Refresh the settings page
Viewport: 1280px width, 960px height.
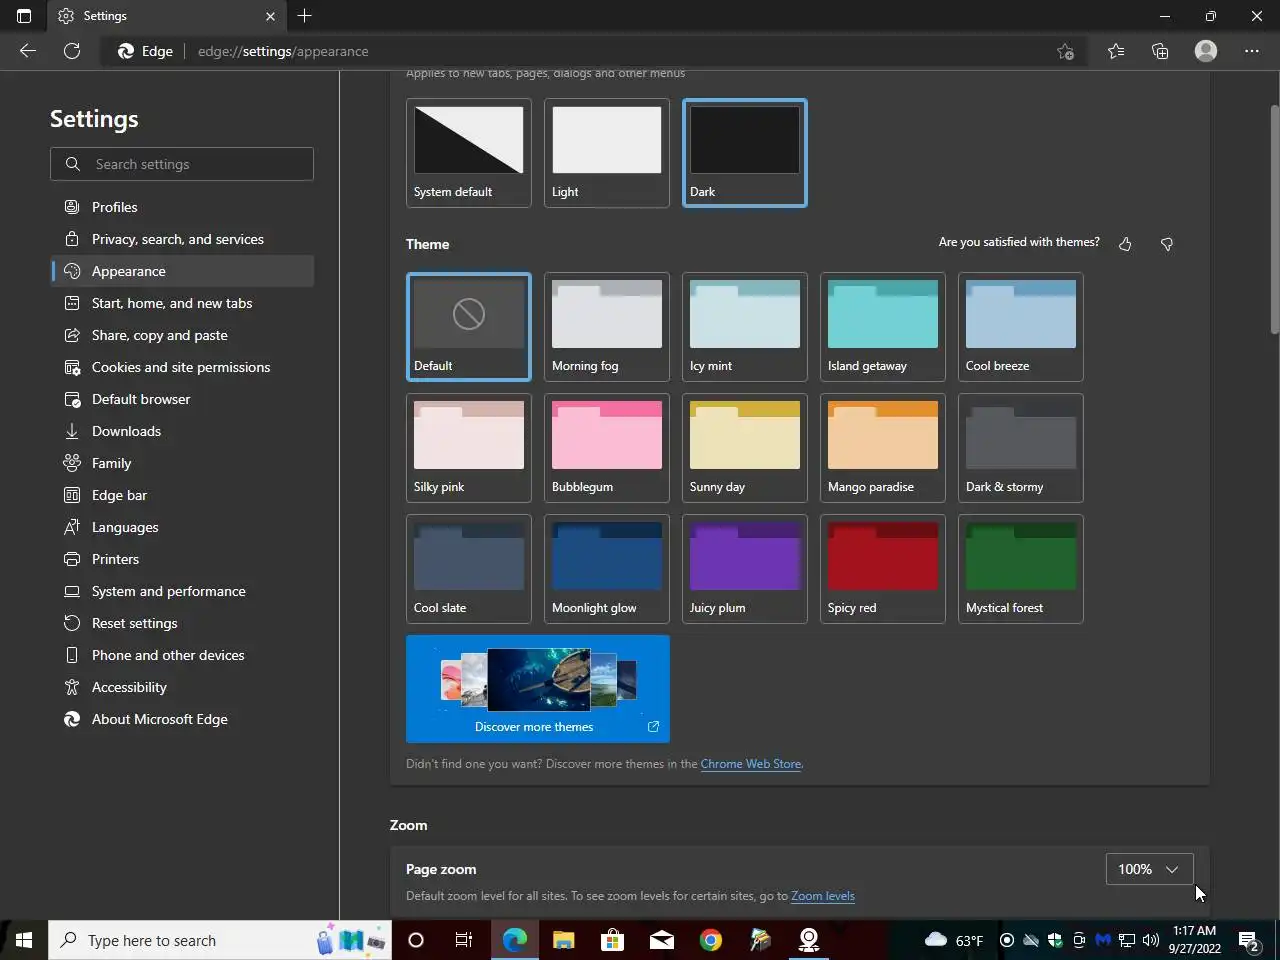(x=72, y=51)
